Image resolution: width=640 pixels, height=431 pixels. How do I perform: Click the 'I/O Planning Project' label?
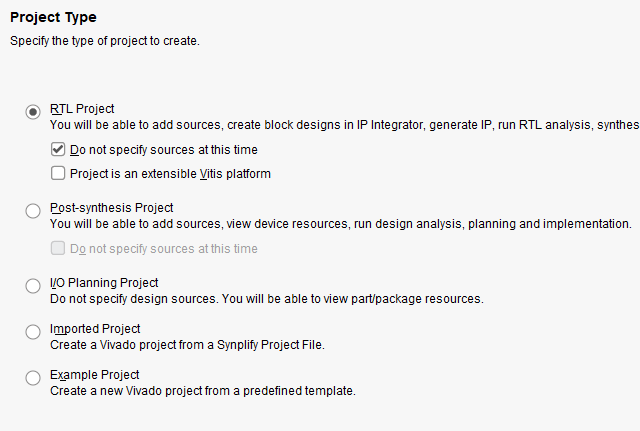104,283
